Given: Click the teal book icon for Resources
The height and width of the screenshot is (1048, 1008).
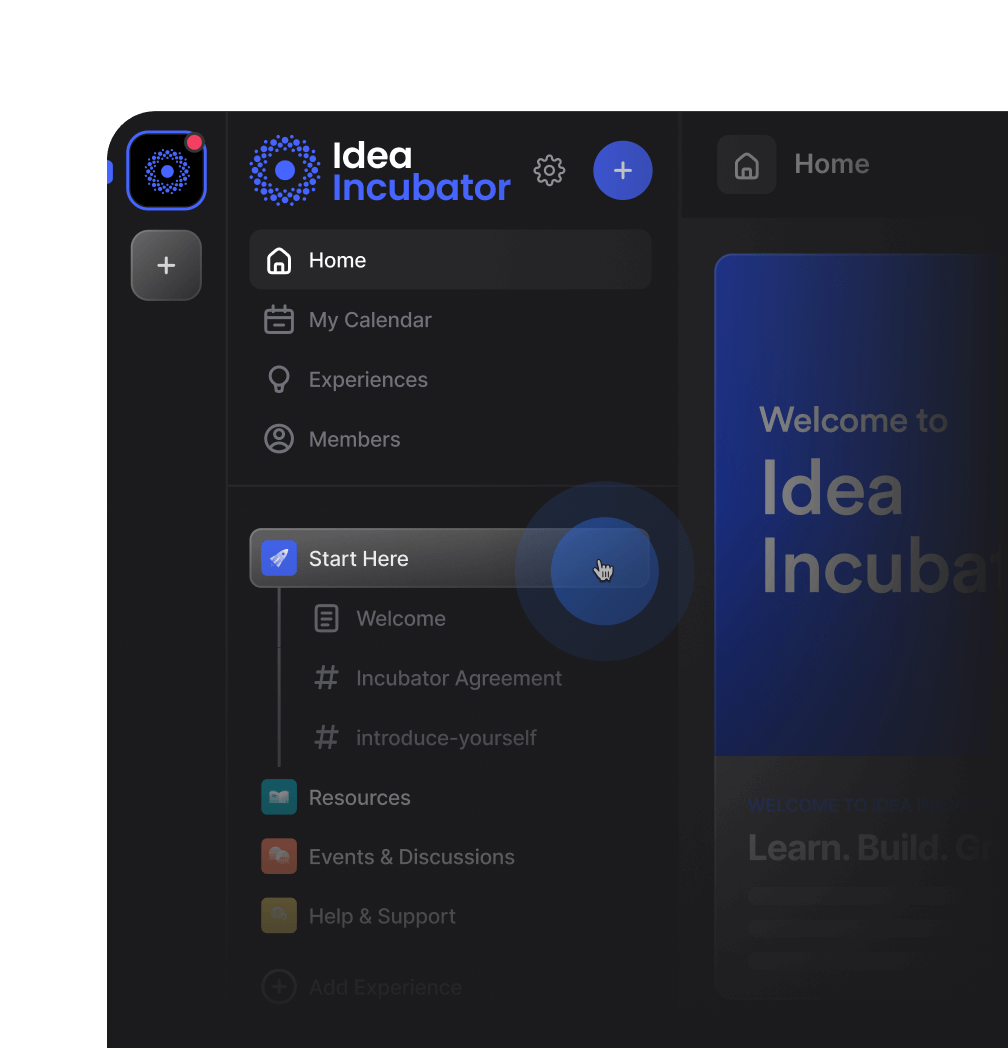Looking at the screenshot, I should 279,797.
